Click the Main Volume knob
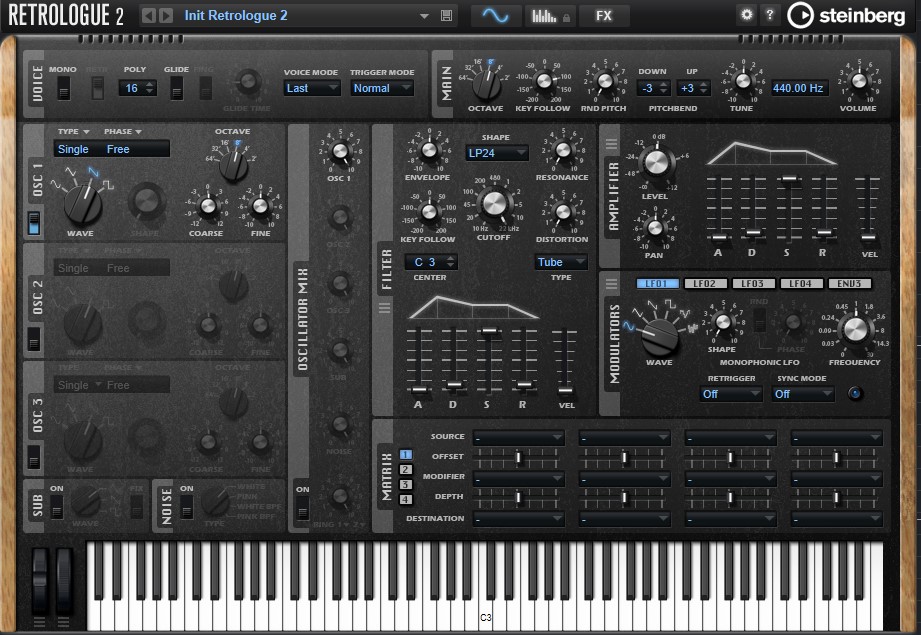The image size is (921, 635). pyautogui.click(x=858, y=82)
